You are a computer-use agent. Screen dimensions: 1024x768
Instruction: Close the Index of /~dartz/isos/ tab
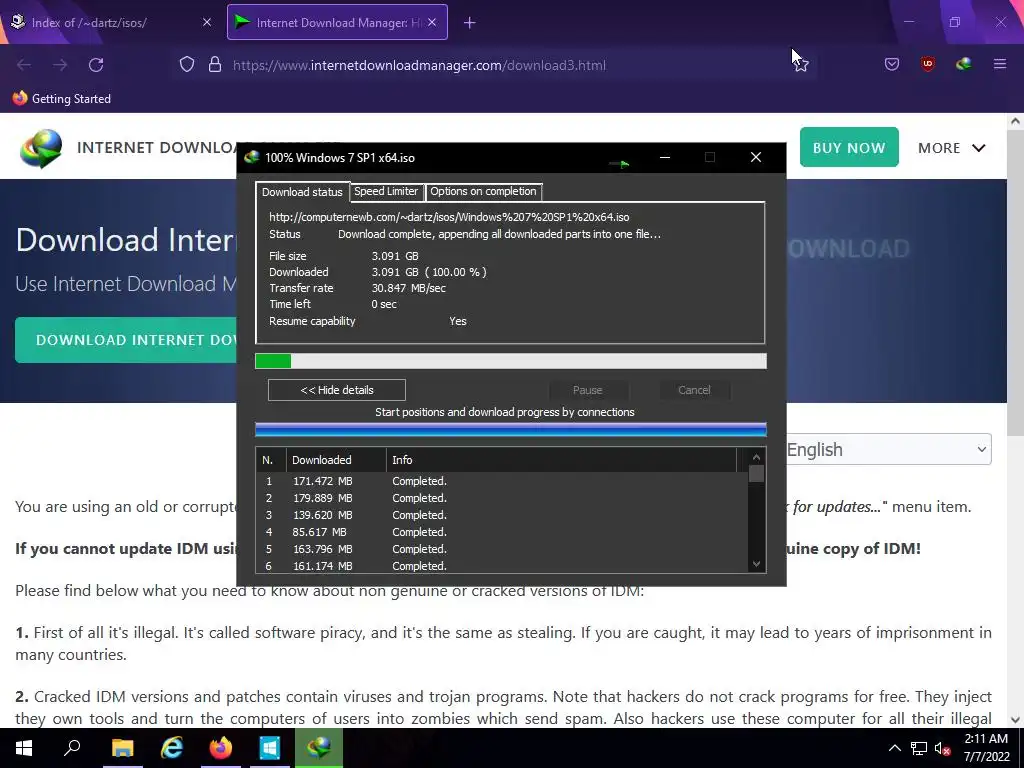tap(207, 22)
